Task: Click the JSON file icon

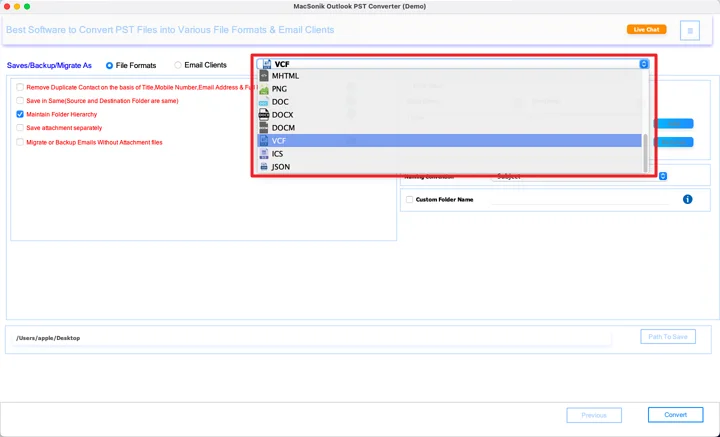Action: (264, 167)
